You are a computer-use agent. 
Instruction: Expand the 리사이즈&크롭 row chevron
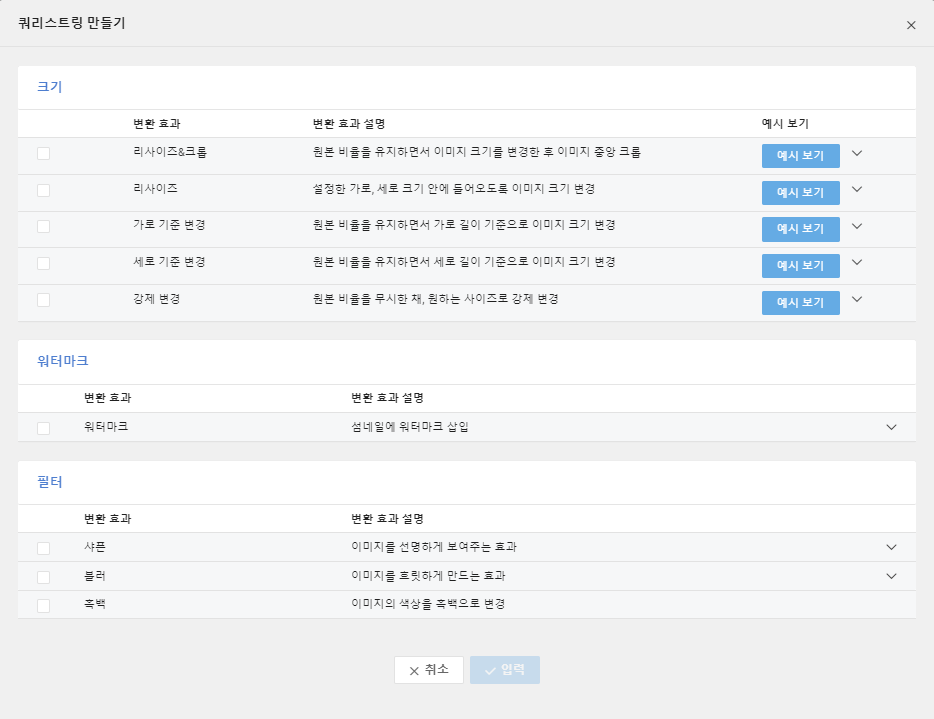(857, 153)
